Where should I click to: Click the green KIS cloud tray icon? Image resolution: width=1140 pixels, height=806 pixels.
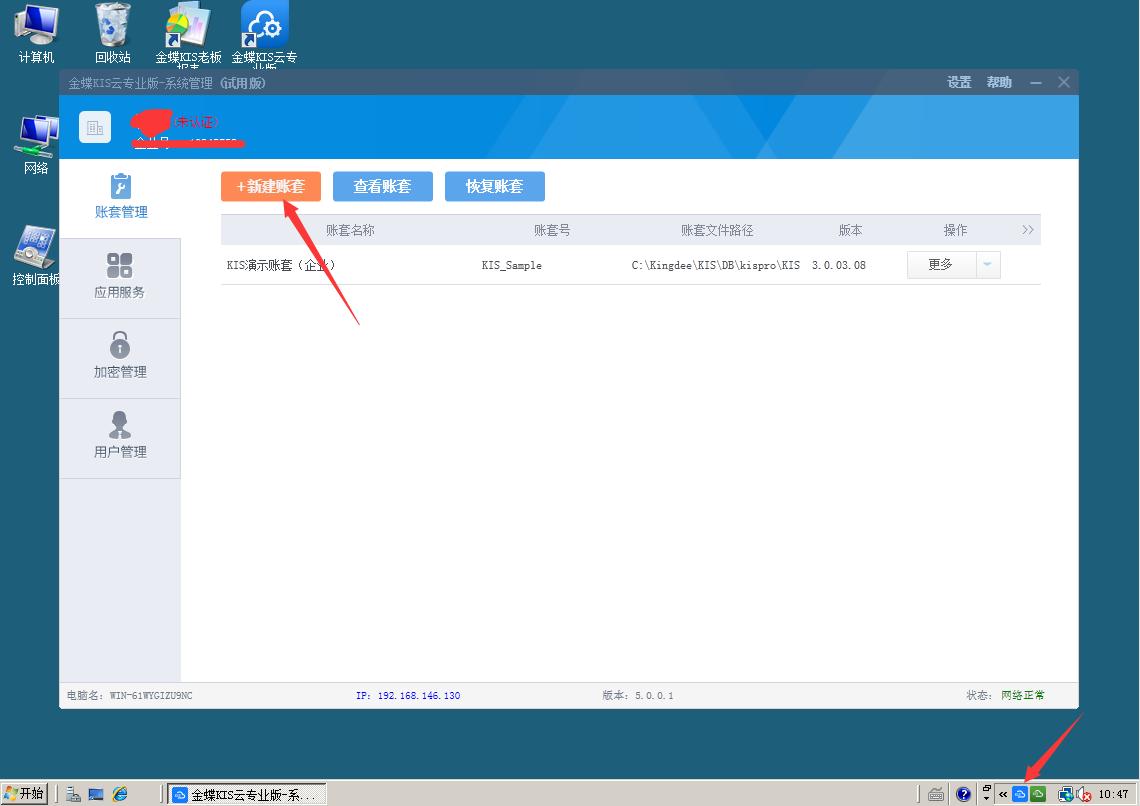pos(1037,794)
